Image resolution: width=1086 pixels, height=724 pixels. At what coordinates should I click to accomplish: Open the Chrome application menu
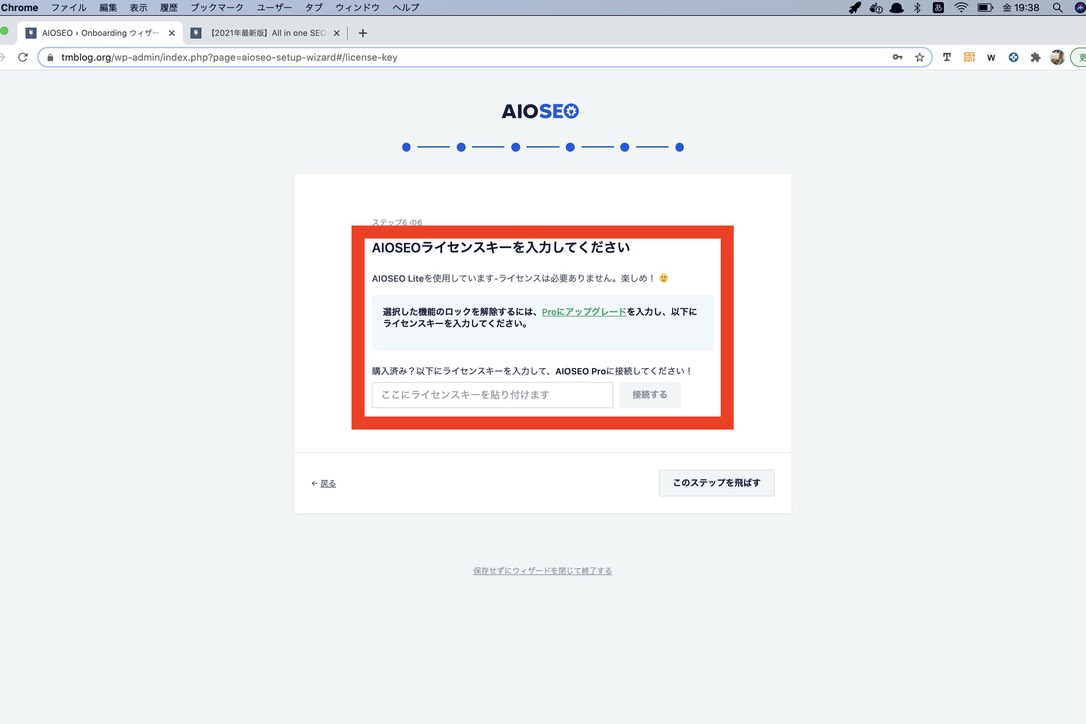point(19,8)
